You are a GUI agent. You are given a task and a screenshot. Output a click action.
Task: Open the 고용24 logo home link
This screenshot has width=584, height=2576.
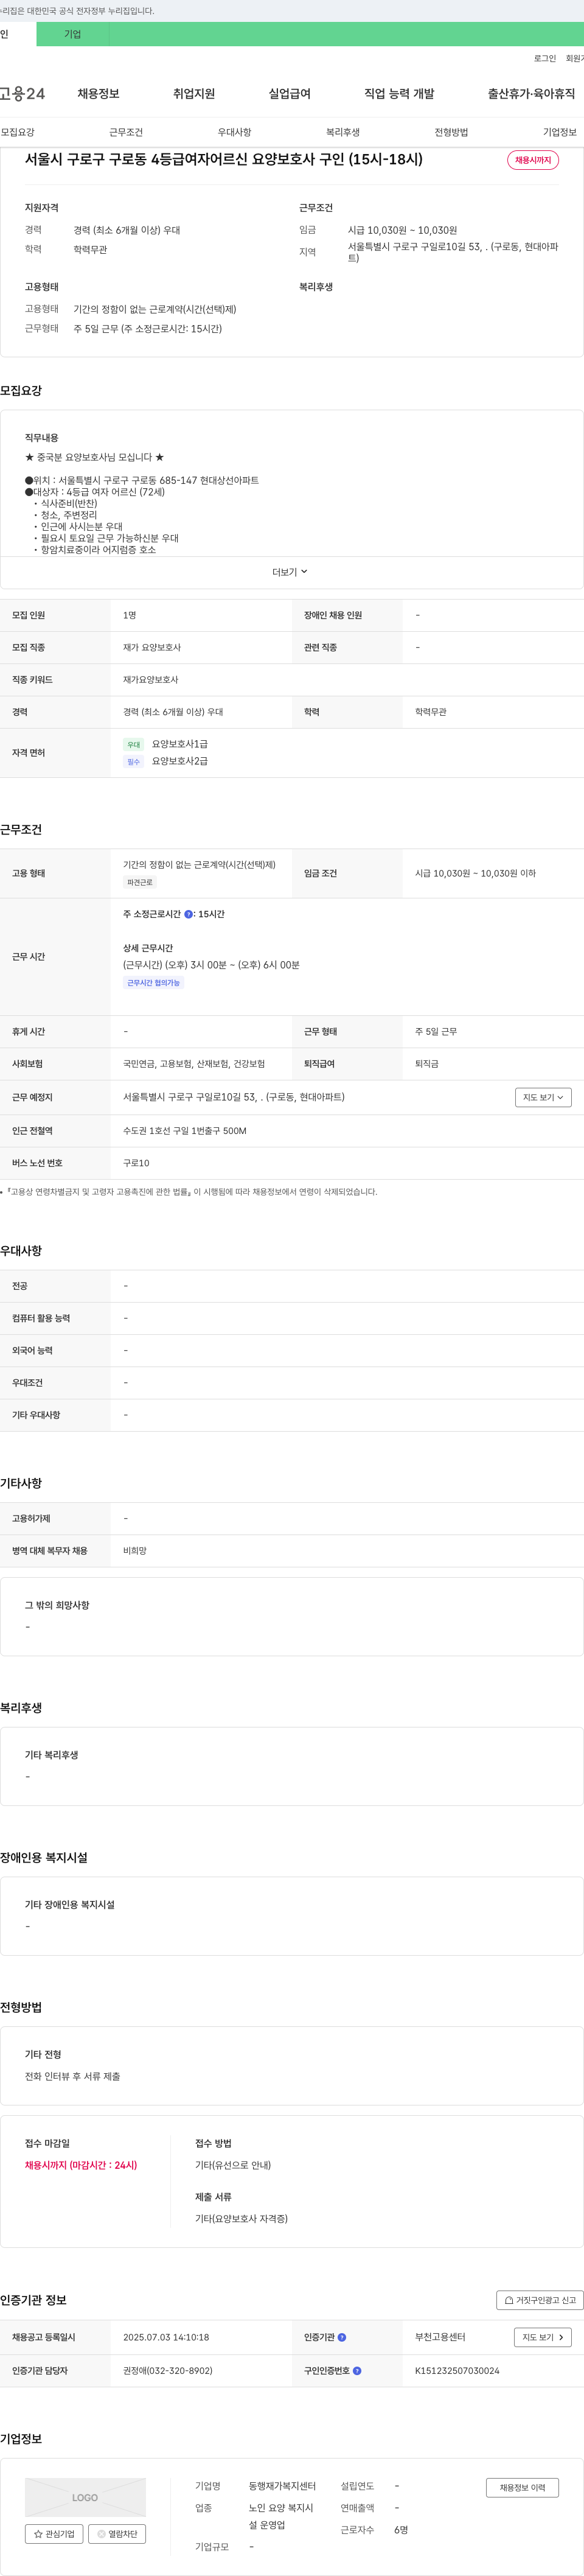pyautogui.click(x=22, y=94)
